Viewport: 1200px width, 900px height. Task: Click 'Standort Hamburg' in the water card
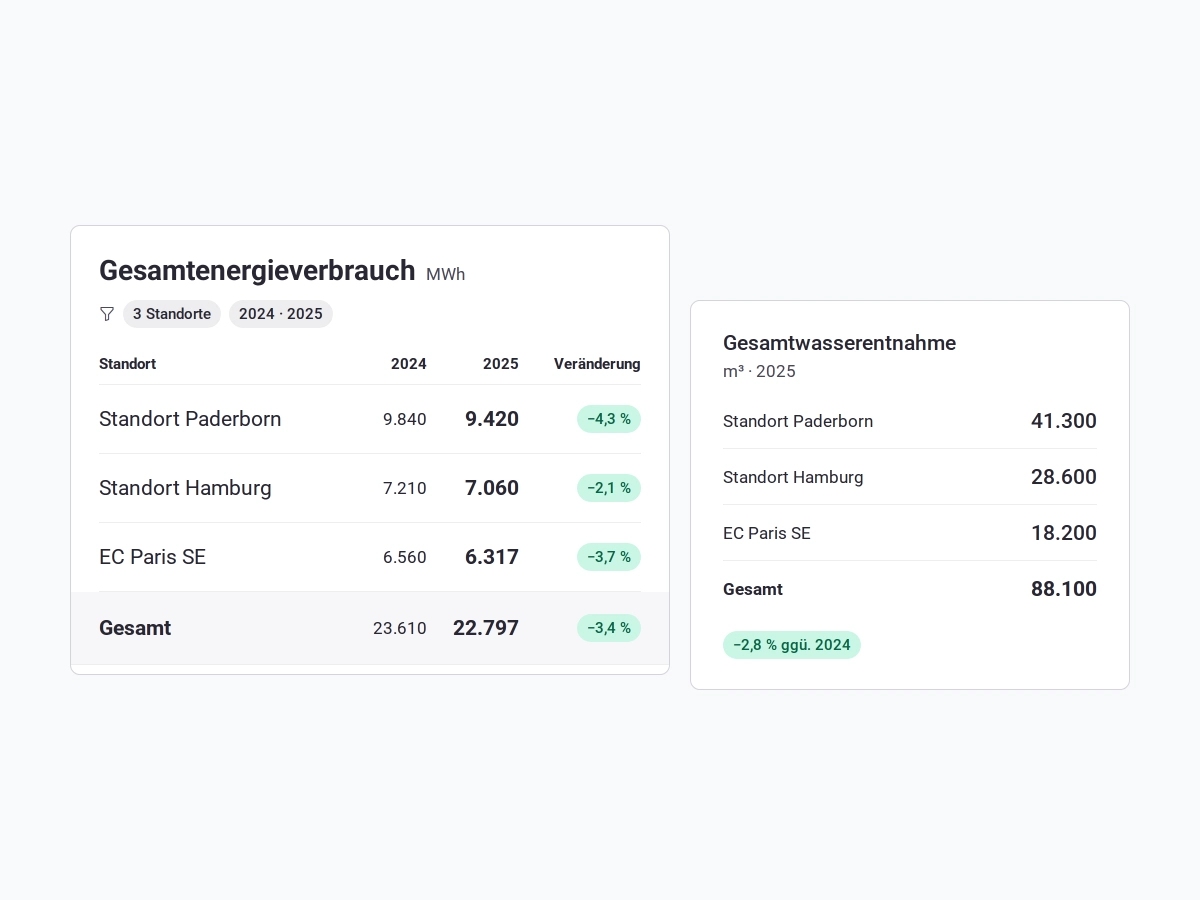tap(793, 477)
